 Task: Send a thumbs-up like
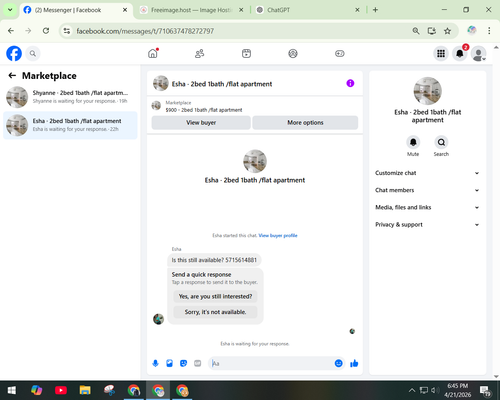[x=354, y=363]
